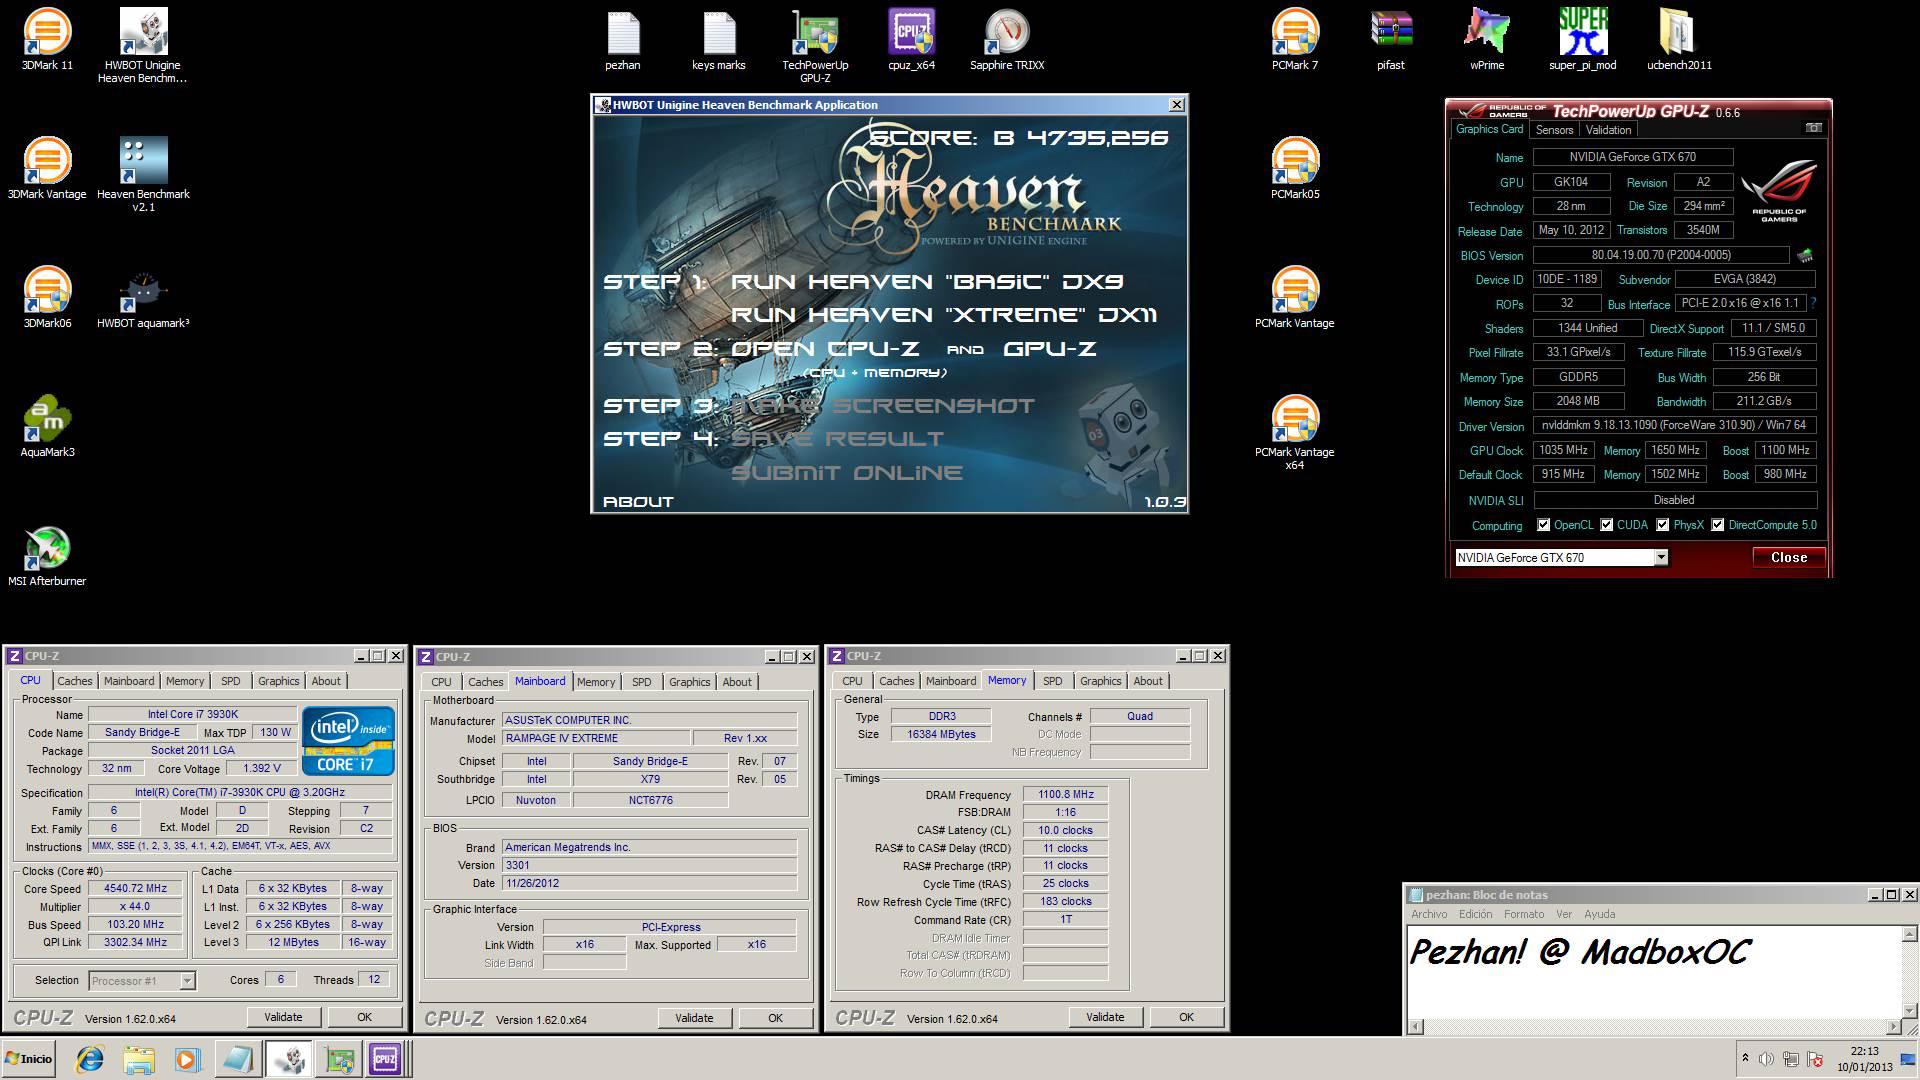
Task: Open PCMark Vantage desktop shortcut
Action: (x=1294, y=297)
